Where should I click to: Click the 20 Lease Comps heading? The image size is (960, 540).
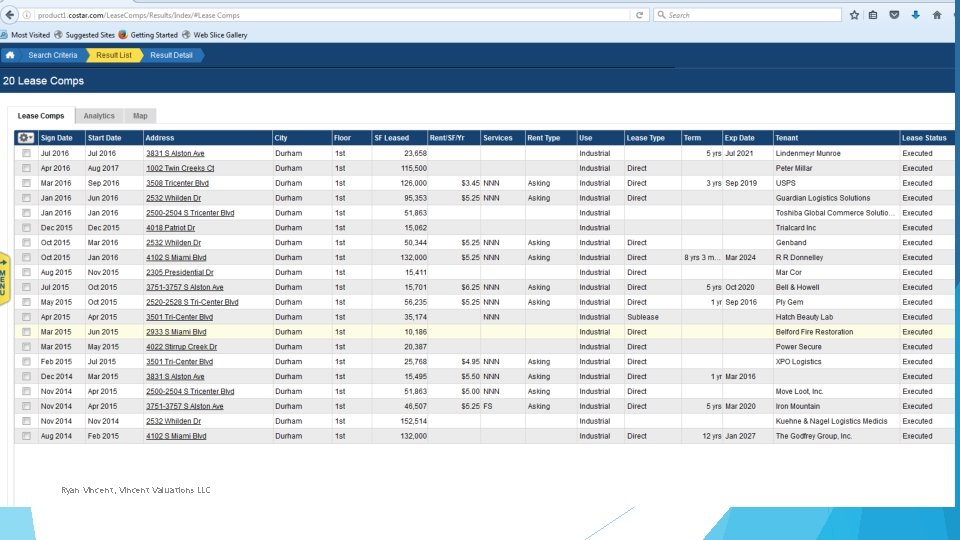pos(43,81)
